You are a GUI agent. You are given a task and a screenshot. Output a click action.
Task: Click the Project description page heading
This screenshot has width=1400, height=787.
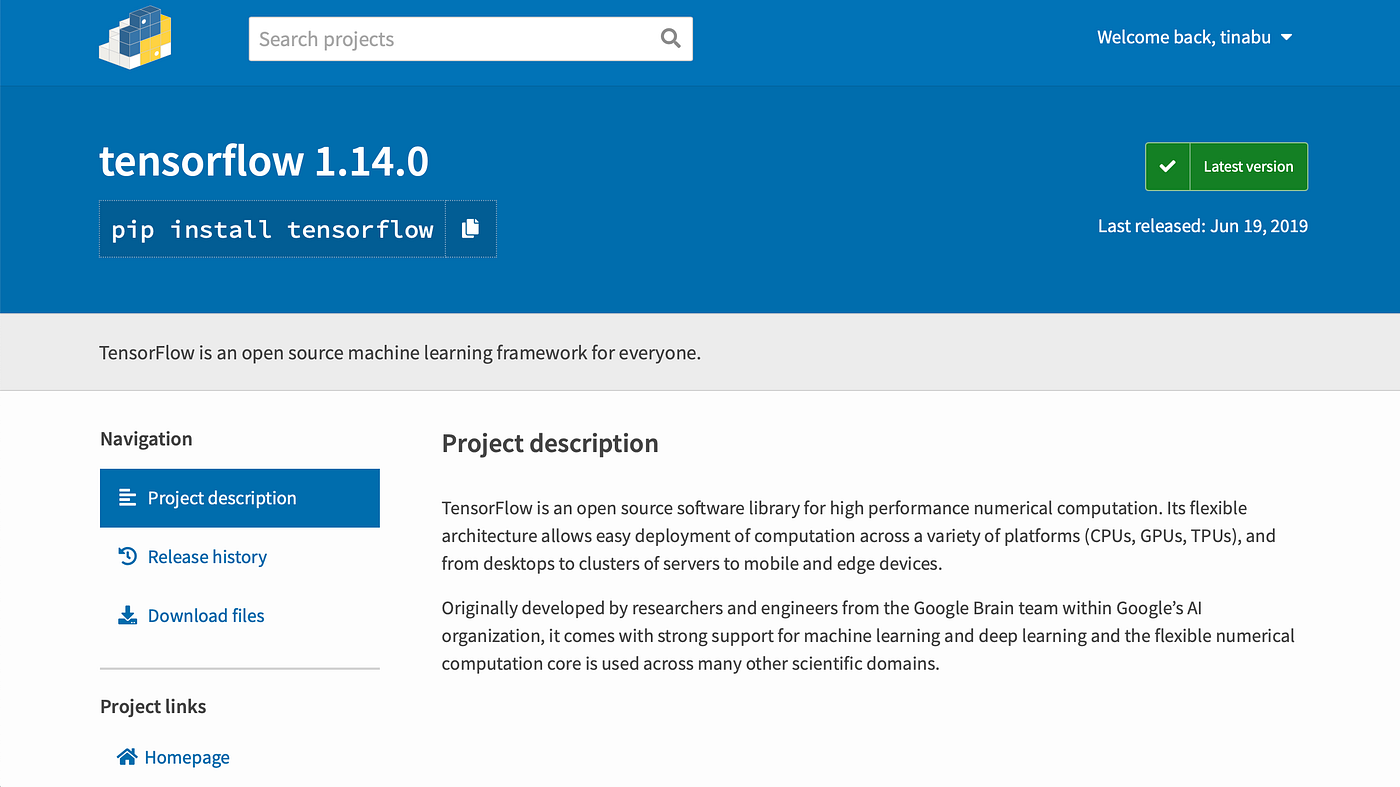[550, 442]
